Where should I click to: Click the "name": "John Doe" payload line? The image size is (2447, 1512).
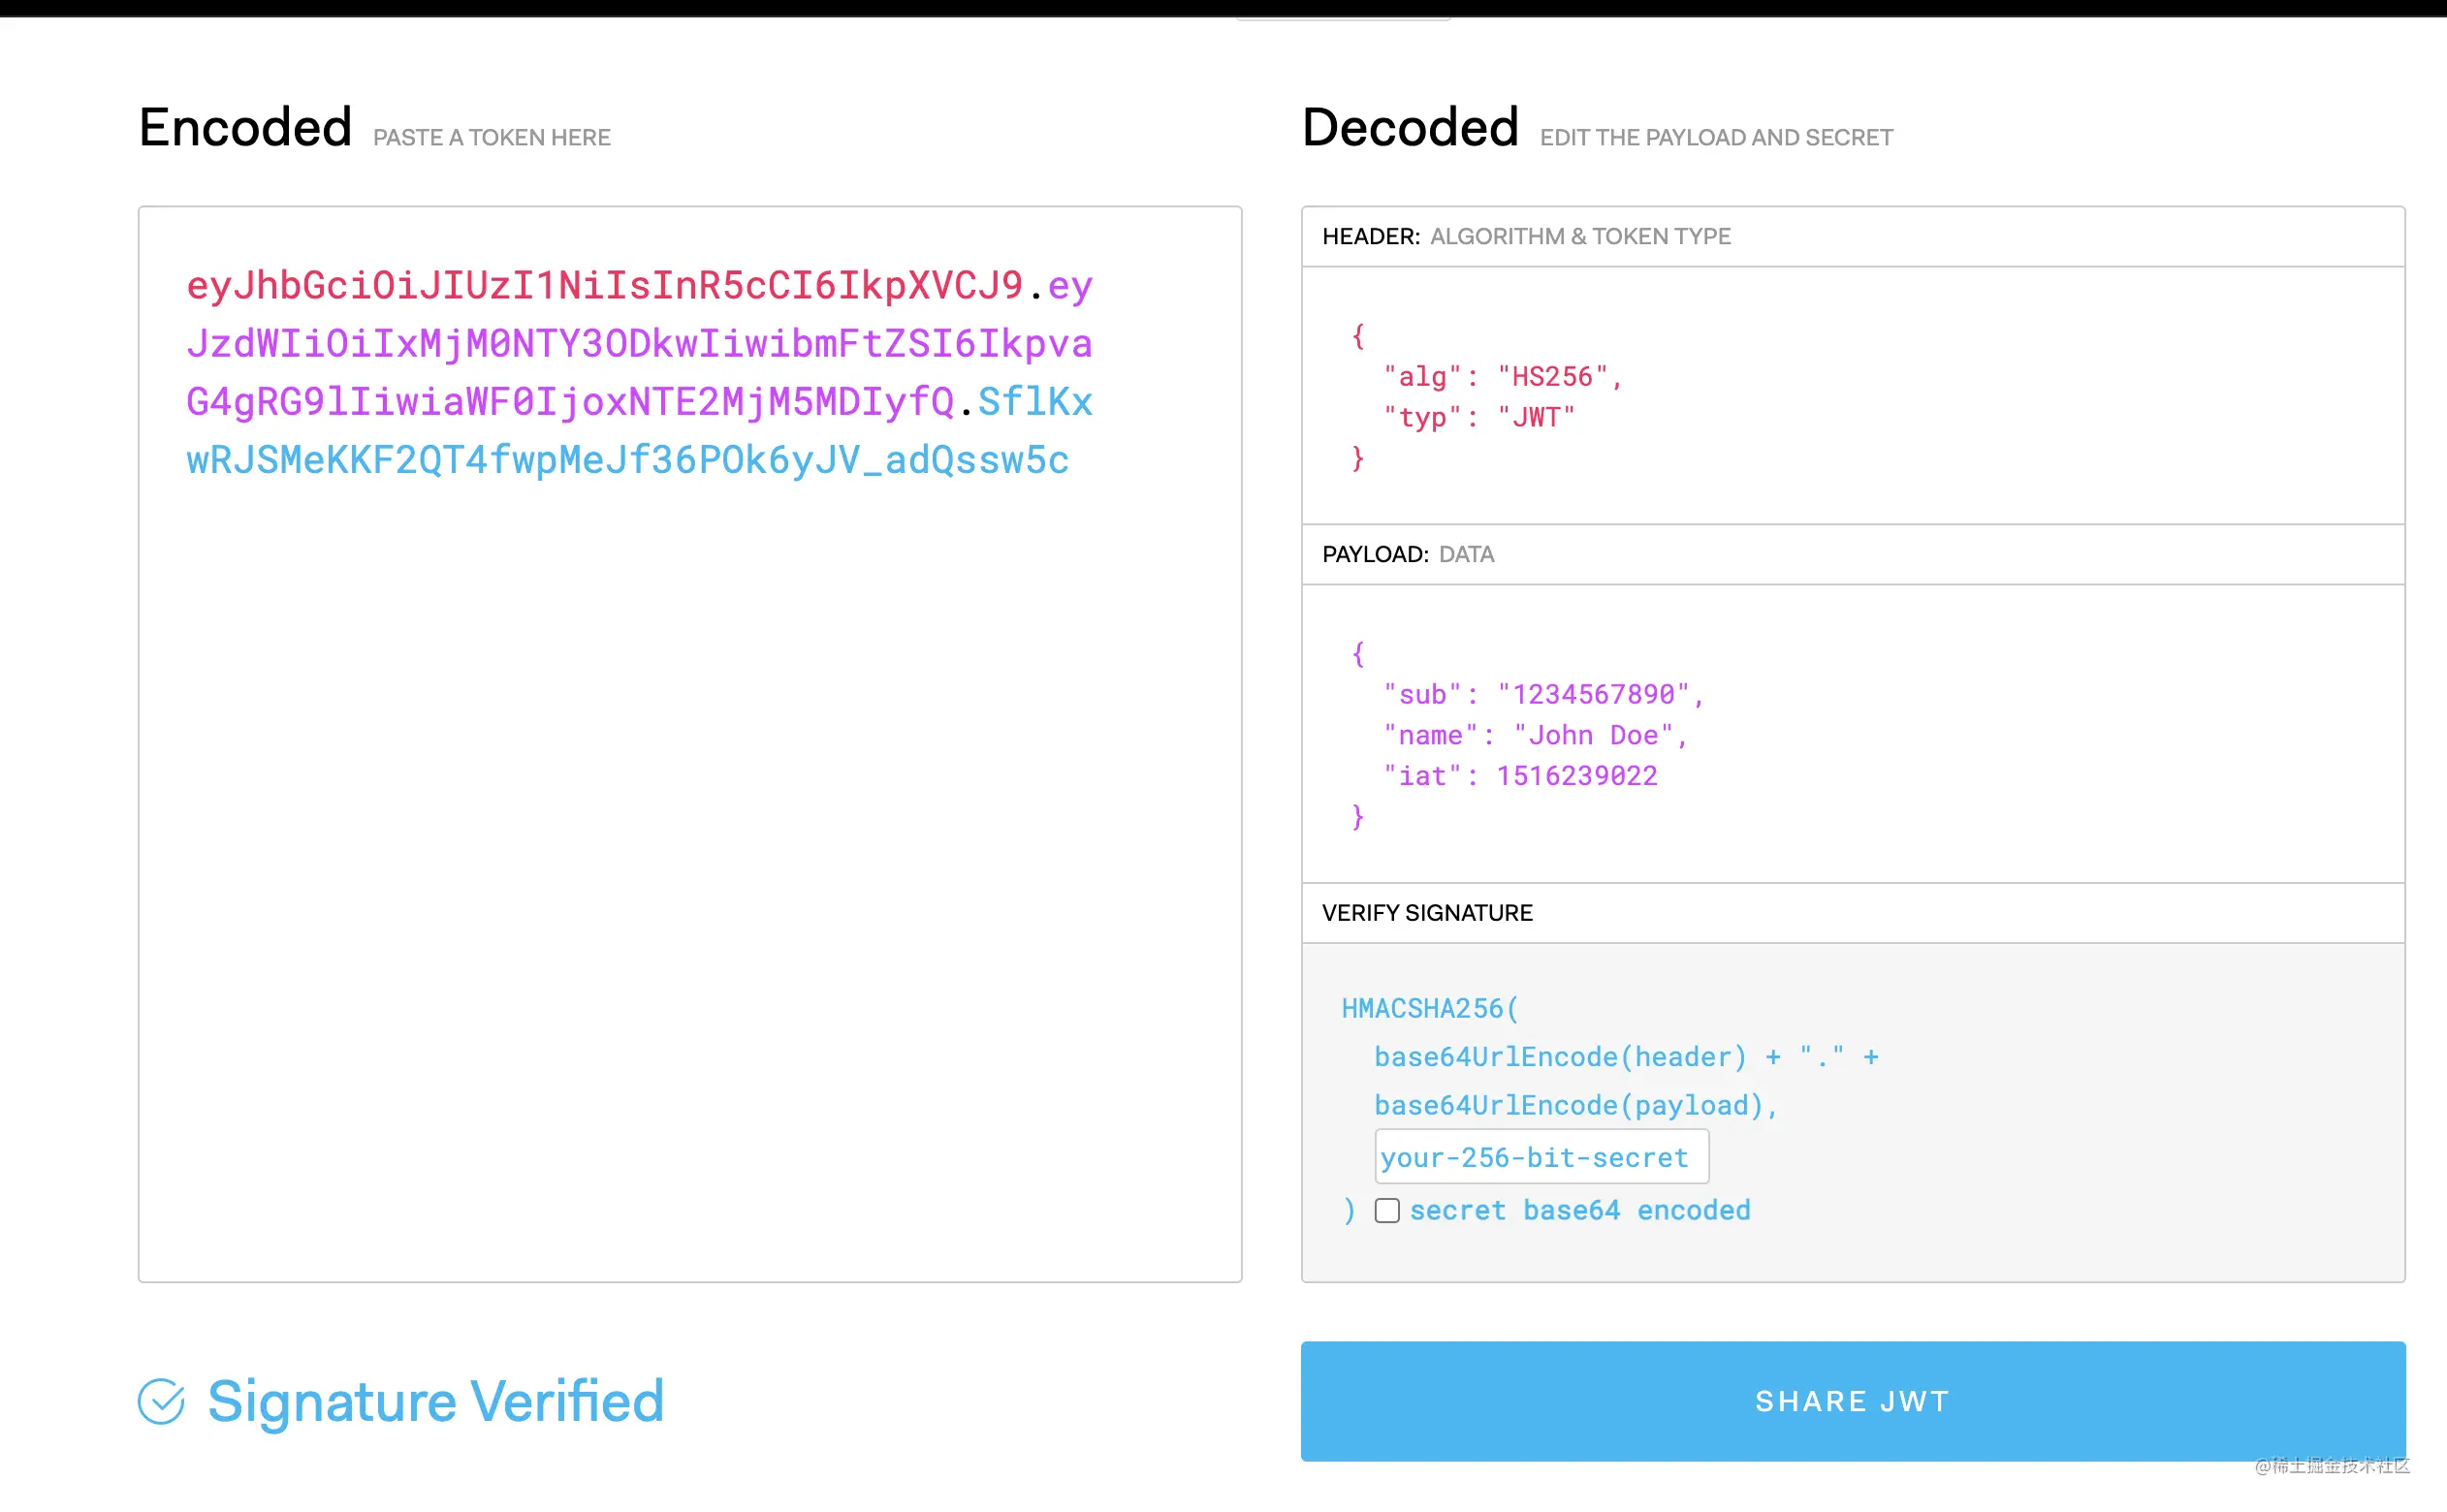1535,735
